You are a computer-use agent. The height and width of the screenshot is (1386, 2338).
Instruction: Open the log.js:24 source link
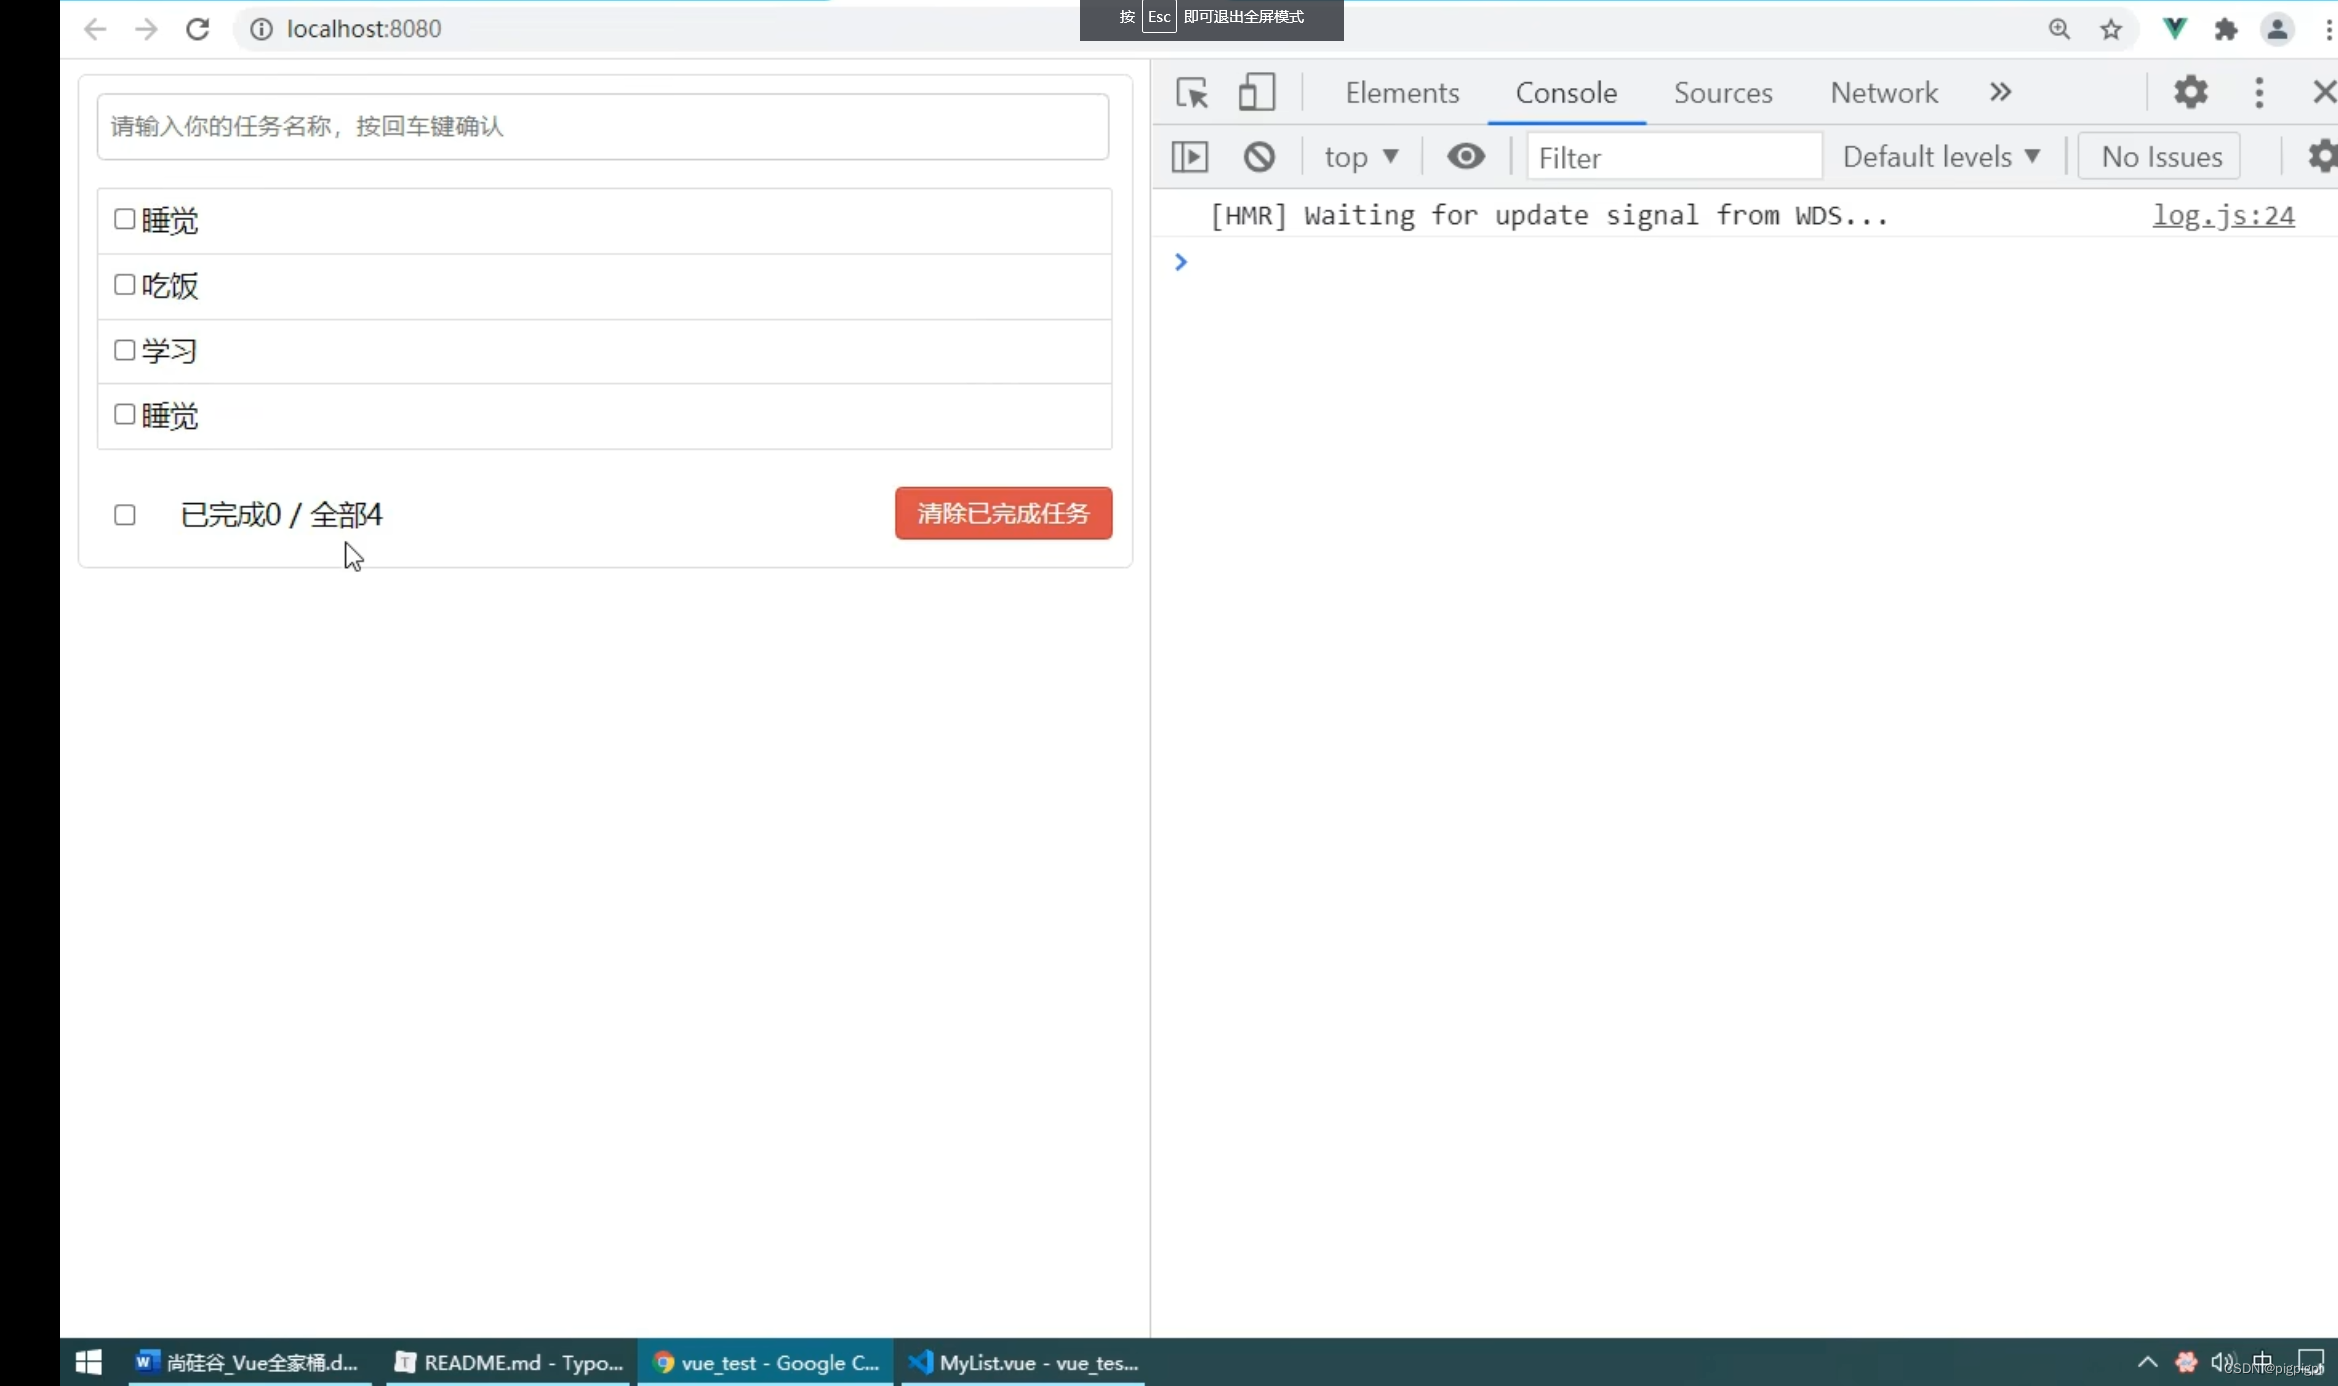point(2223,215)
